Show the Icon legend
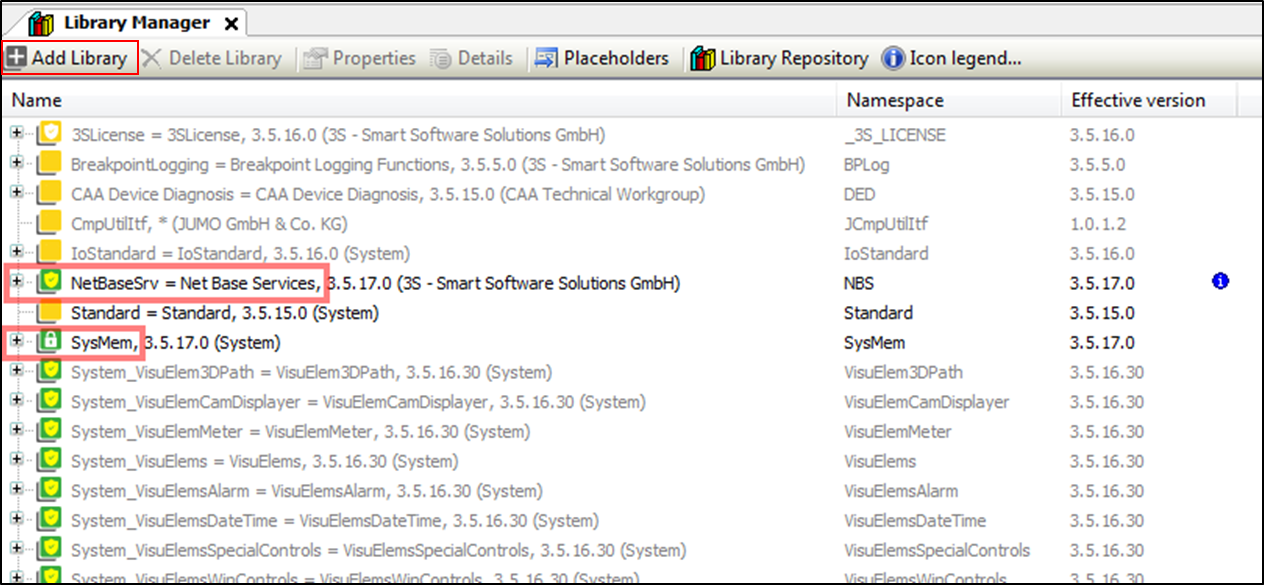This screenshot has height=585, width=1264. [952, 58]
